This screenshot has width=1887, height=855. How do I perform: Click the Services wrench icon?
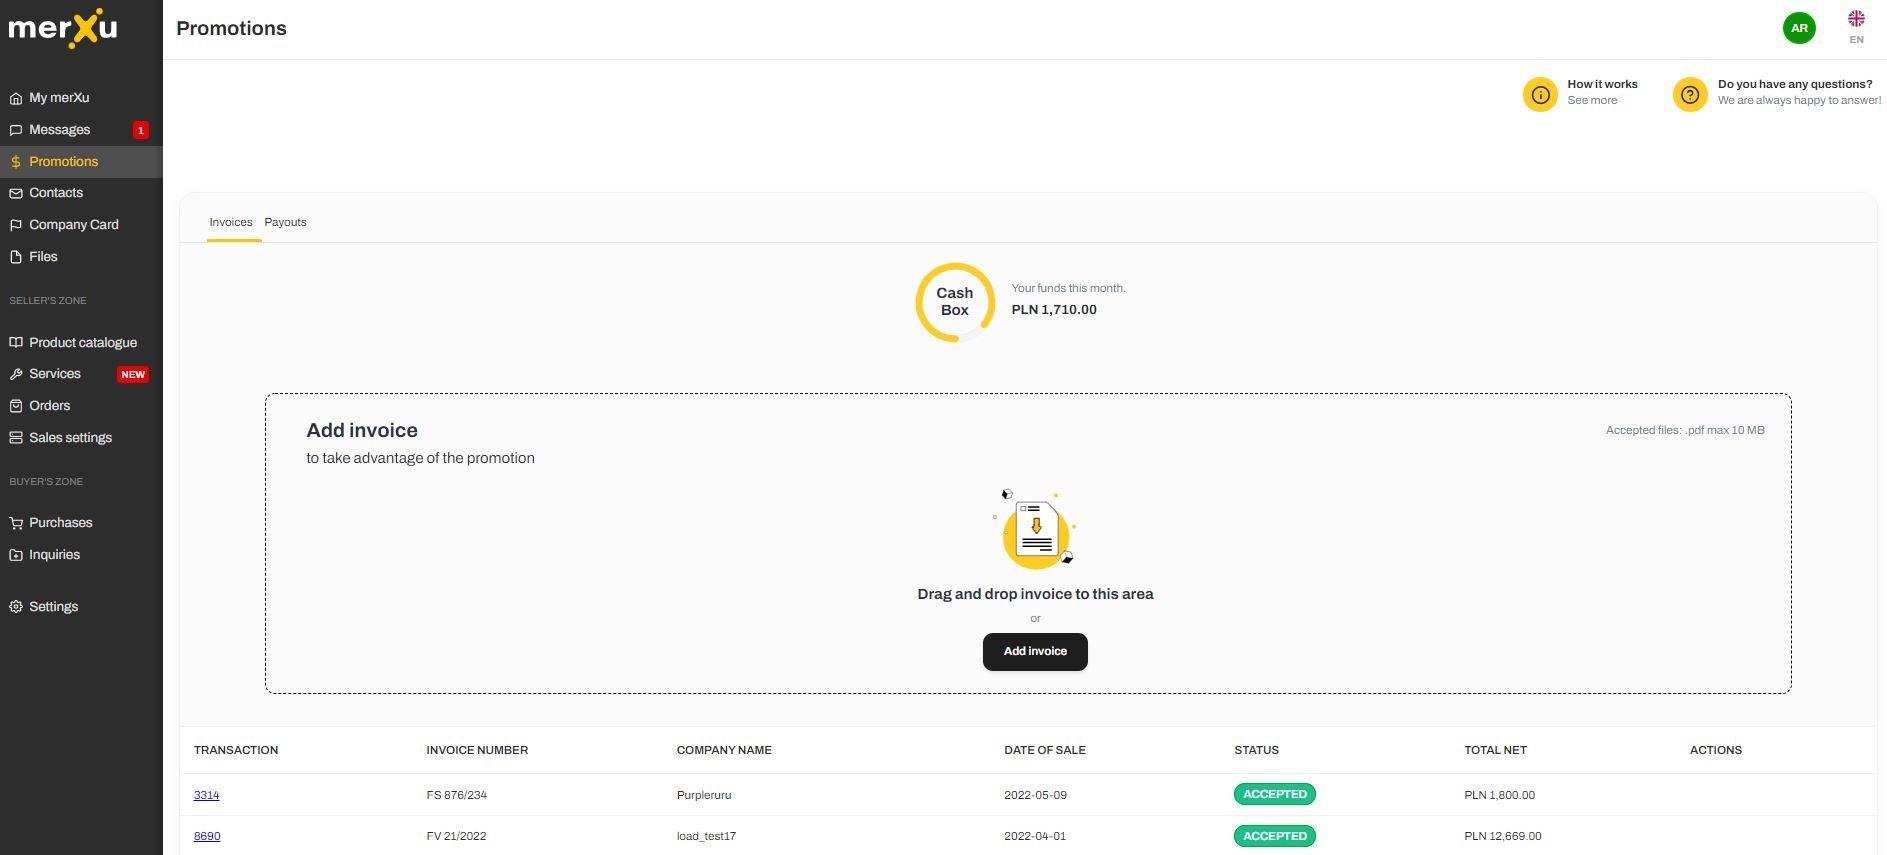[16, 374]
